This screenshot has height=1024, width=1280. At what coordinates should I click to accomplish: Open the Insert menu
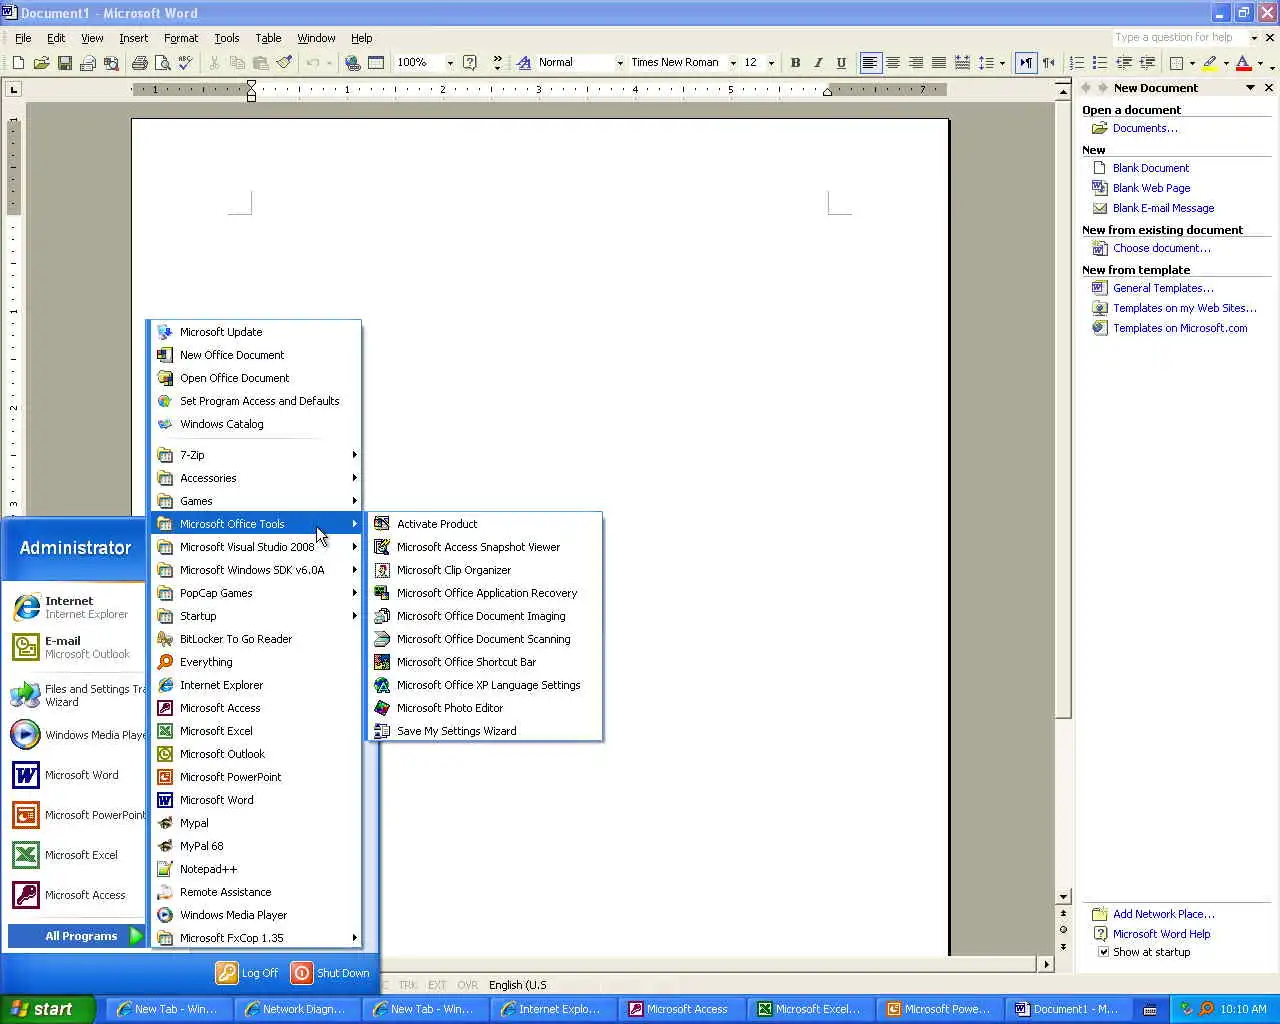coord(133,38)
